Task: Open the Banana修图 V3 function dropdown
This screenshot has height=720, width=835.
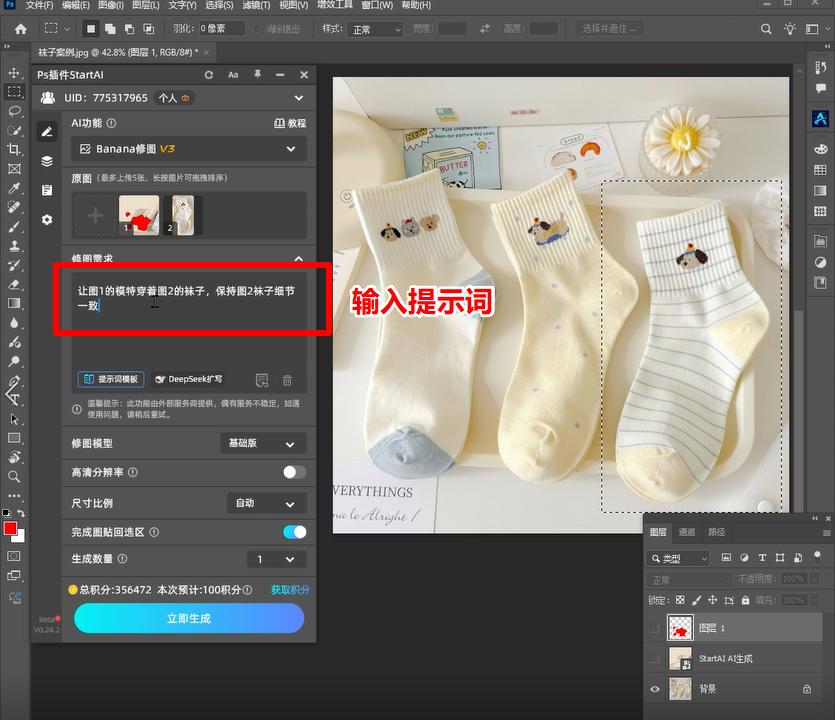Action: click(x=189, y=149)
